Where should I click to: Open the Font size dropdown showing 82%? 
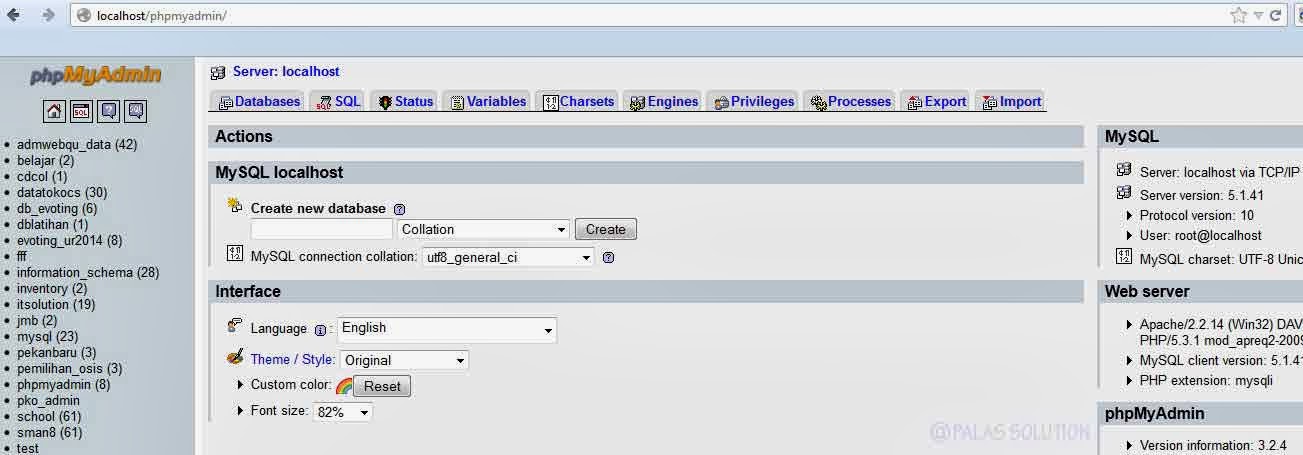pos(343,411)
